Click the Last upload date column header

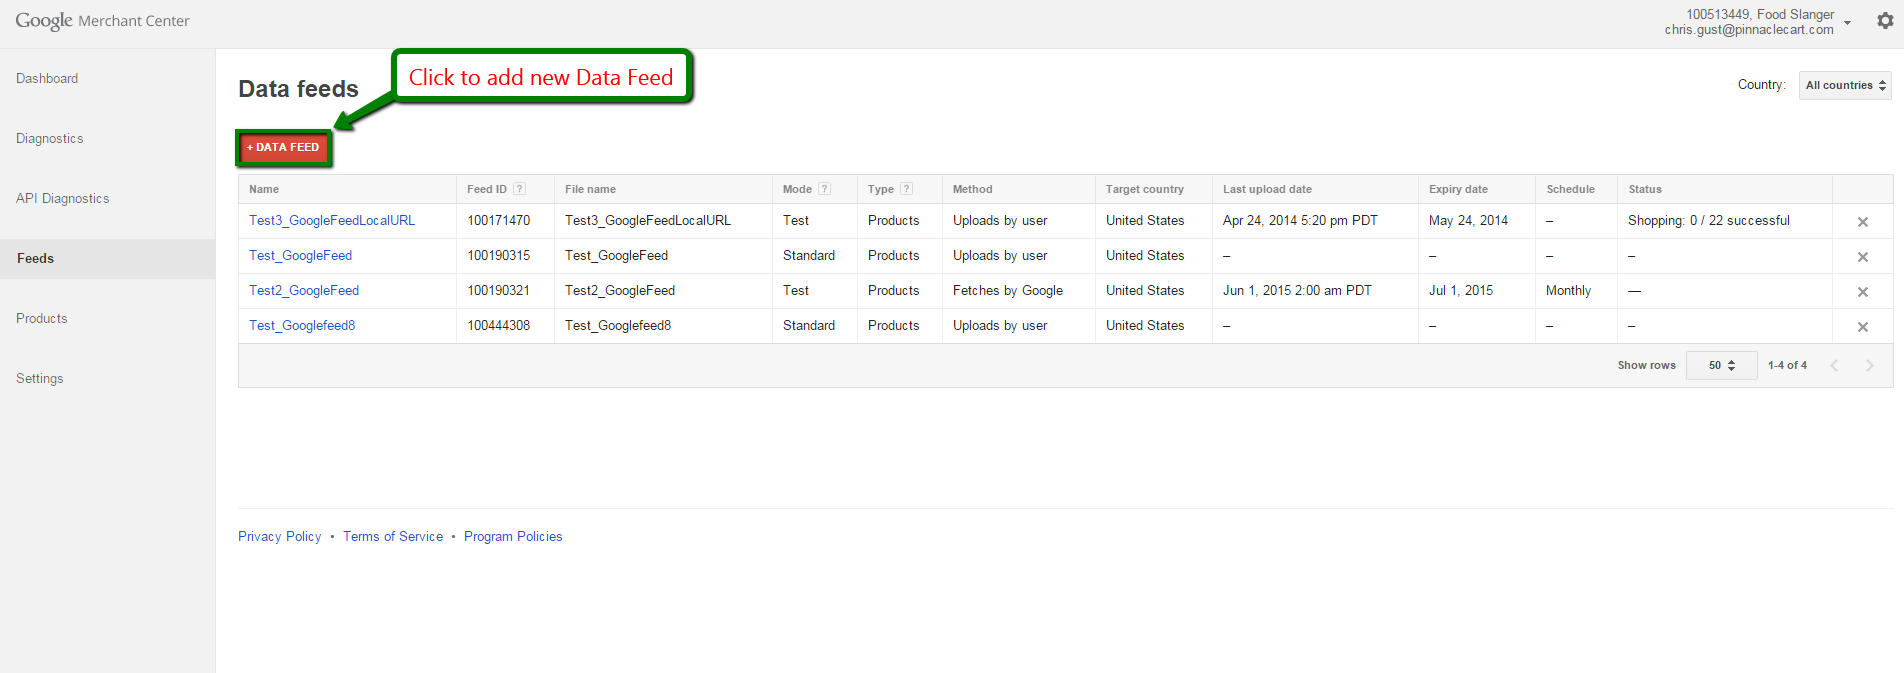(x=1267, y=189)
